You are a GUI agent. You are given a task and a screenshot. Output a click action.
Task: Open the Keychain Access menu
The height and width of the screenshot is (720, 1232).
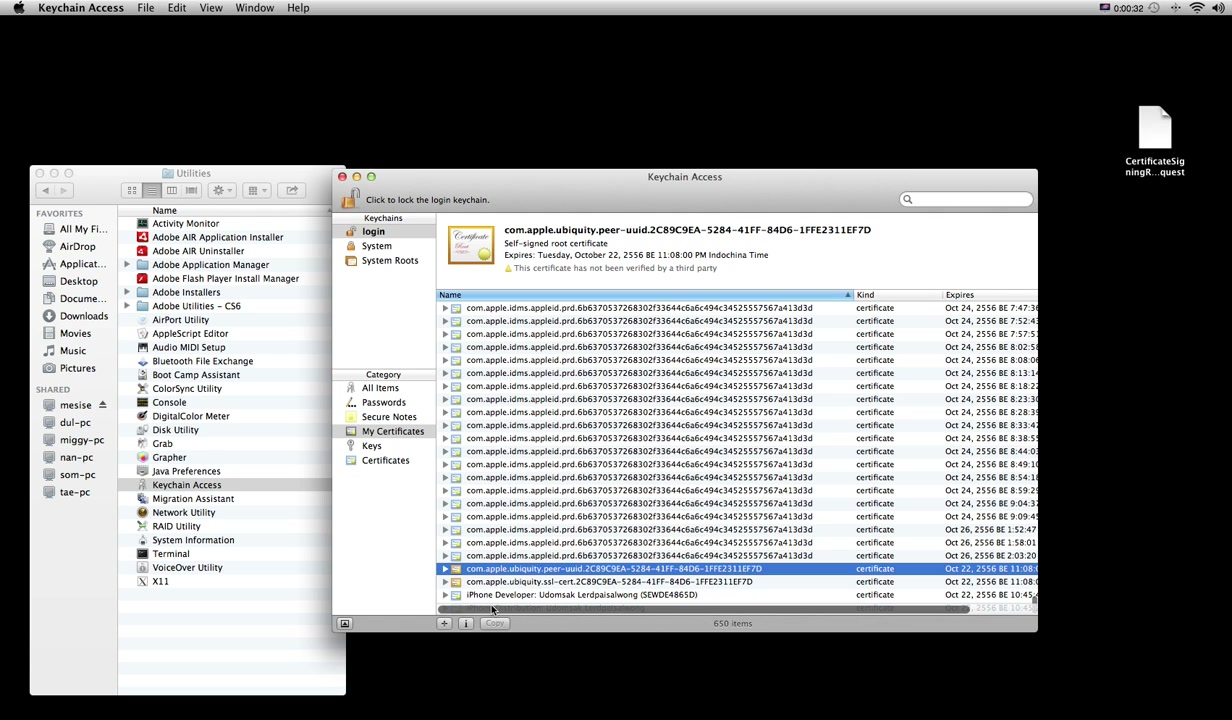(81, 8)
